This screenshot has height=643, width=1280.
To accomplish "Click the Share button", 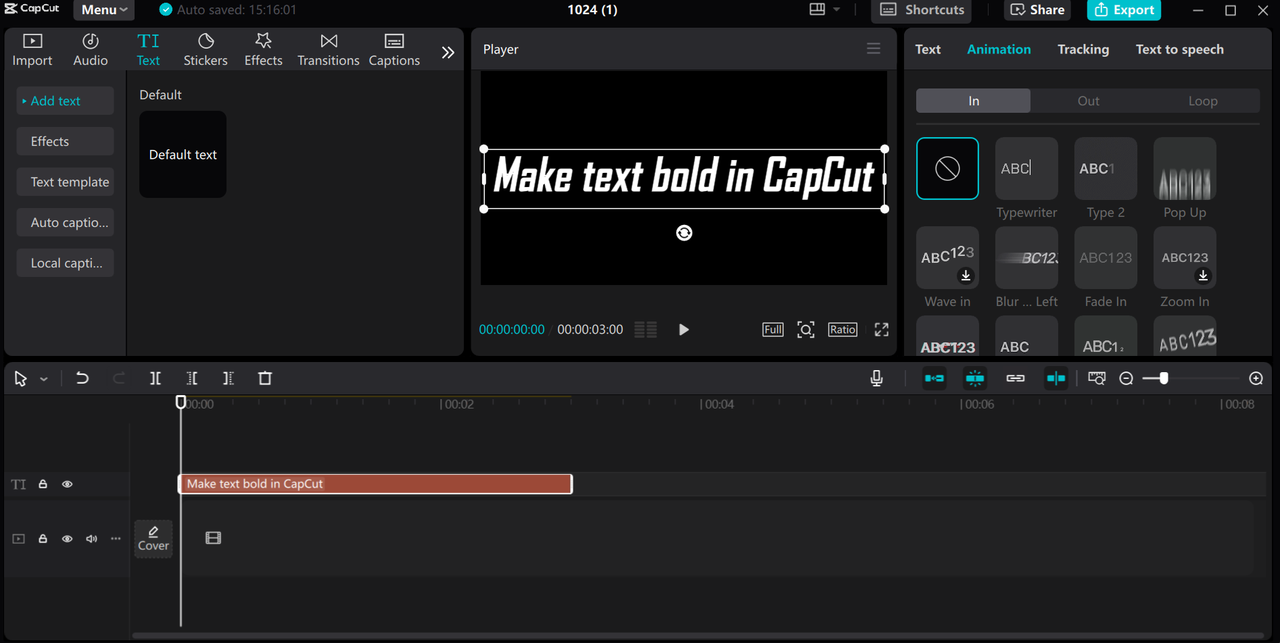I will coord(1037,10).
